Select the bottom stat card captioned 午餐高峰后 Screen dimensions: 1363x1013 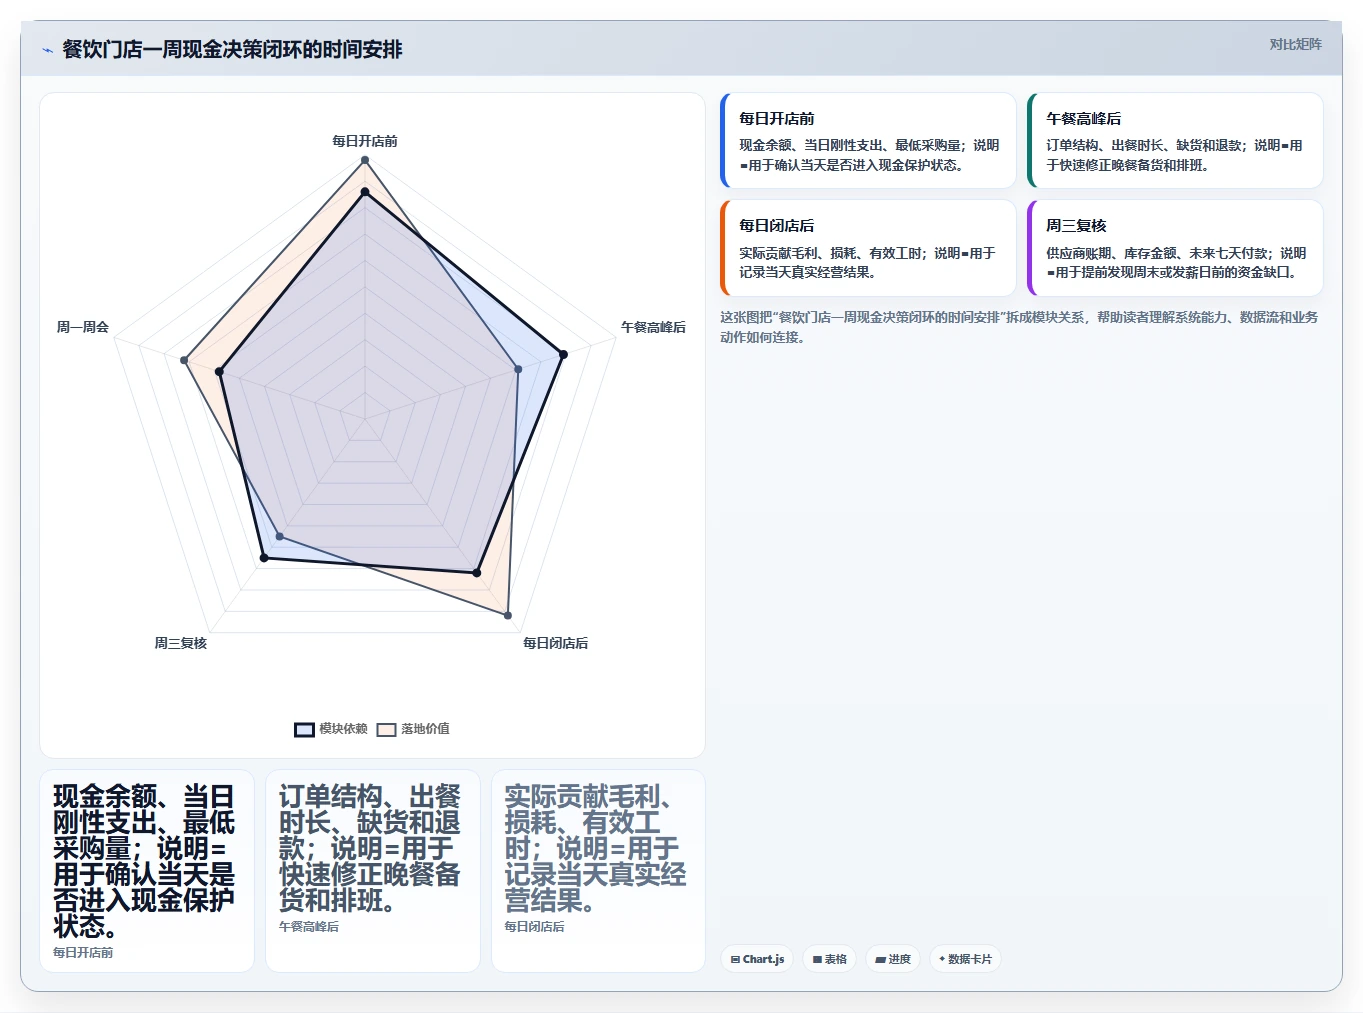click(x=373, y=871)
